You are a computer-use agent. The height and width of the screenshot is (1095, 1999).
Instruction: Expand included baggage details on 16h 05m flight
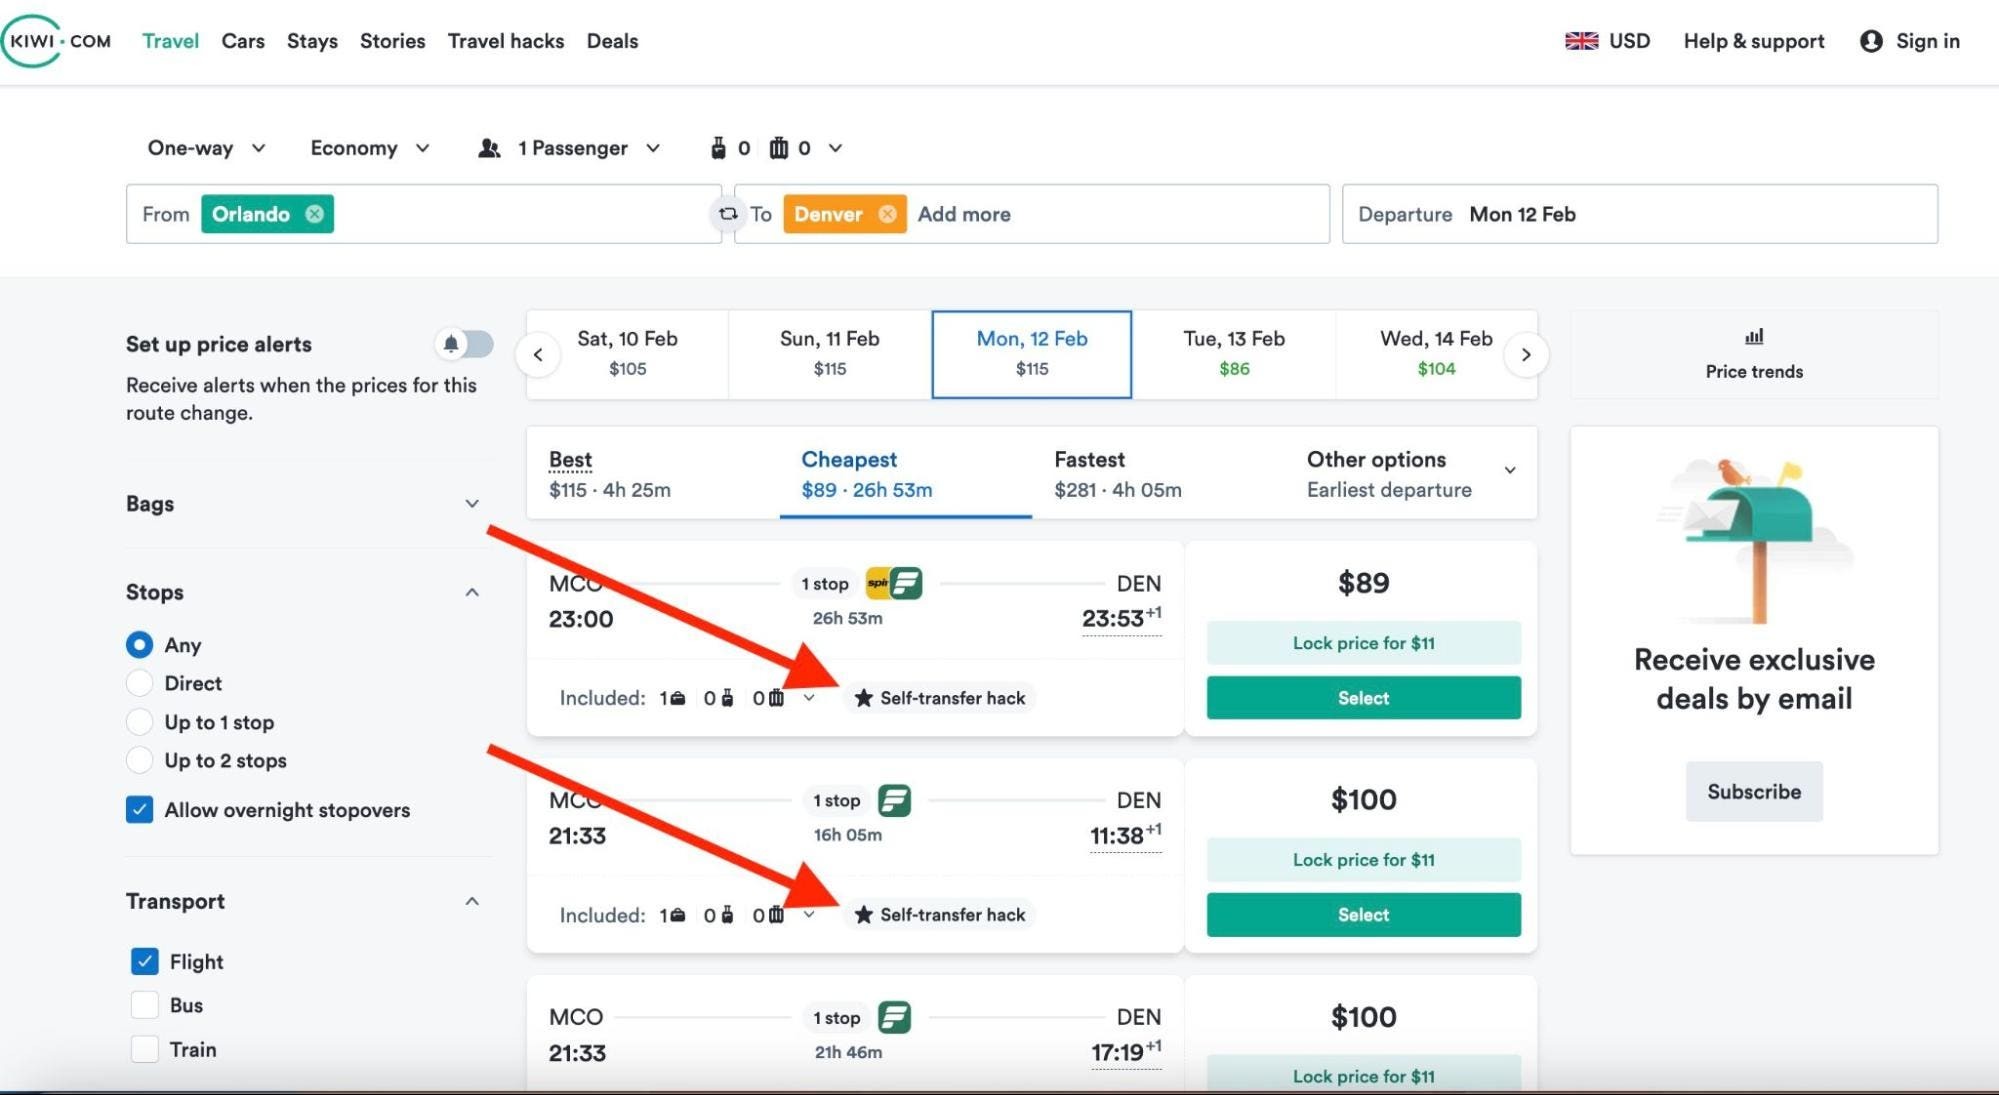coord(809,915)
